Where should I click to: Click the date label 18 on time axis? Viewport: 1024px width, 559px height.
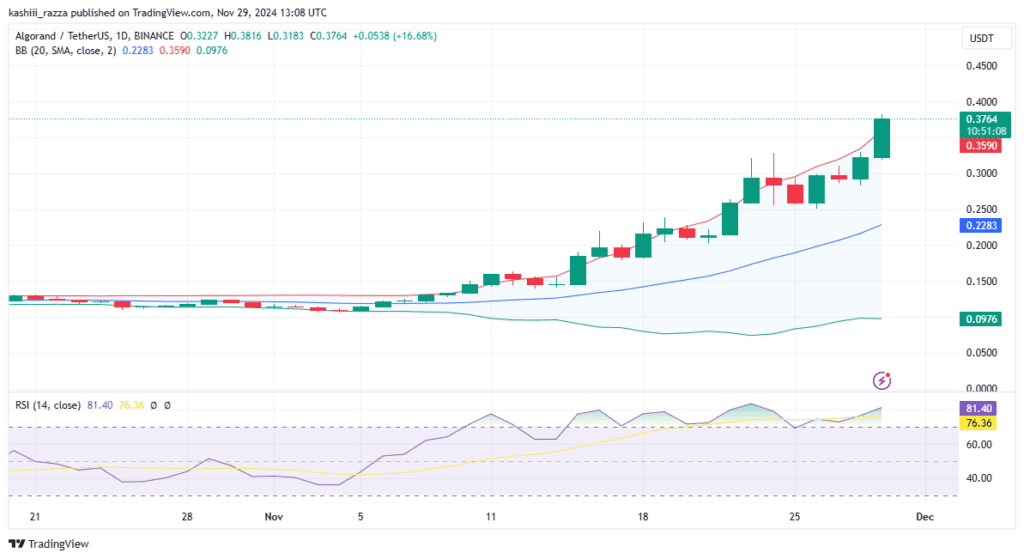pyautogui.click(x=643, y=517)
